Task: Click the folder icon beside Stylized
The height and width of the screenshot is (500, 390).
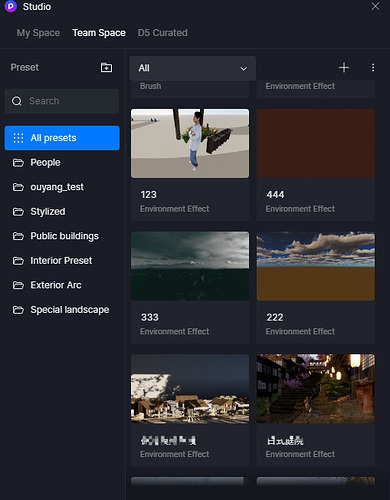Action: (x=18, y=212)
